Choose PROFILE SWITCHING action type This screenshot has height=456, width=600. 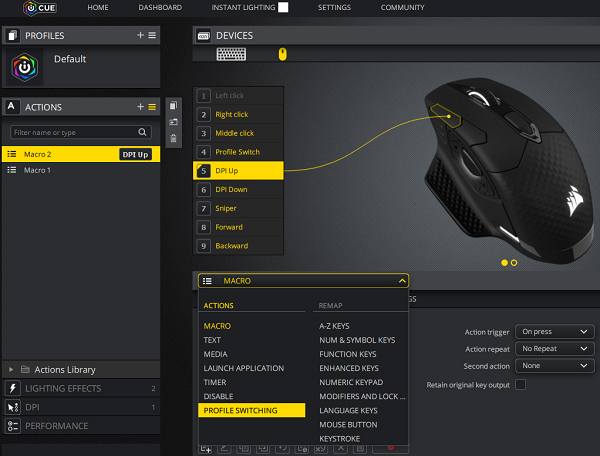pyautogui.click(x=252, y=410)
